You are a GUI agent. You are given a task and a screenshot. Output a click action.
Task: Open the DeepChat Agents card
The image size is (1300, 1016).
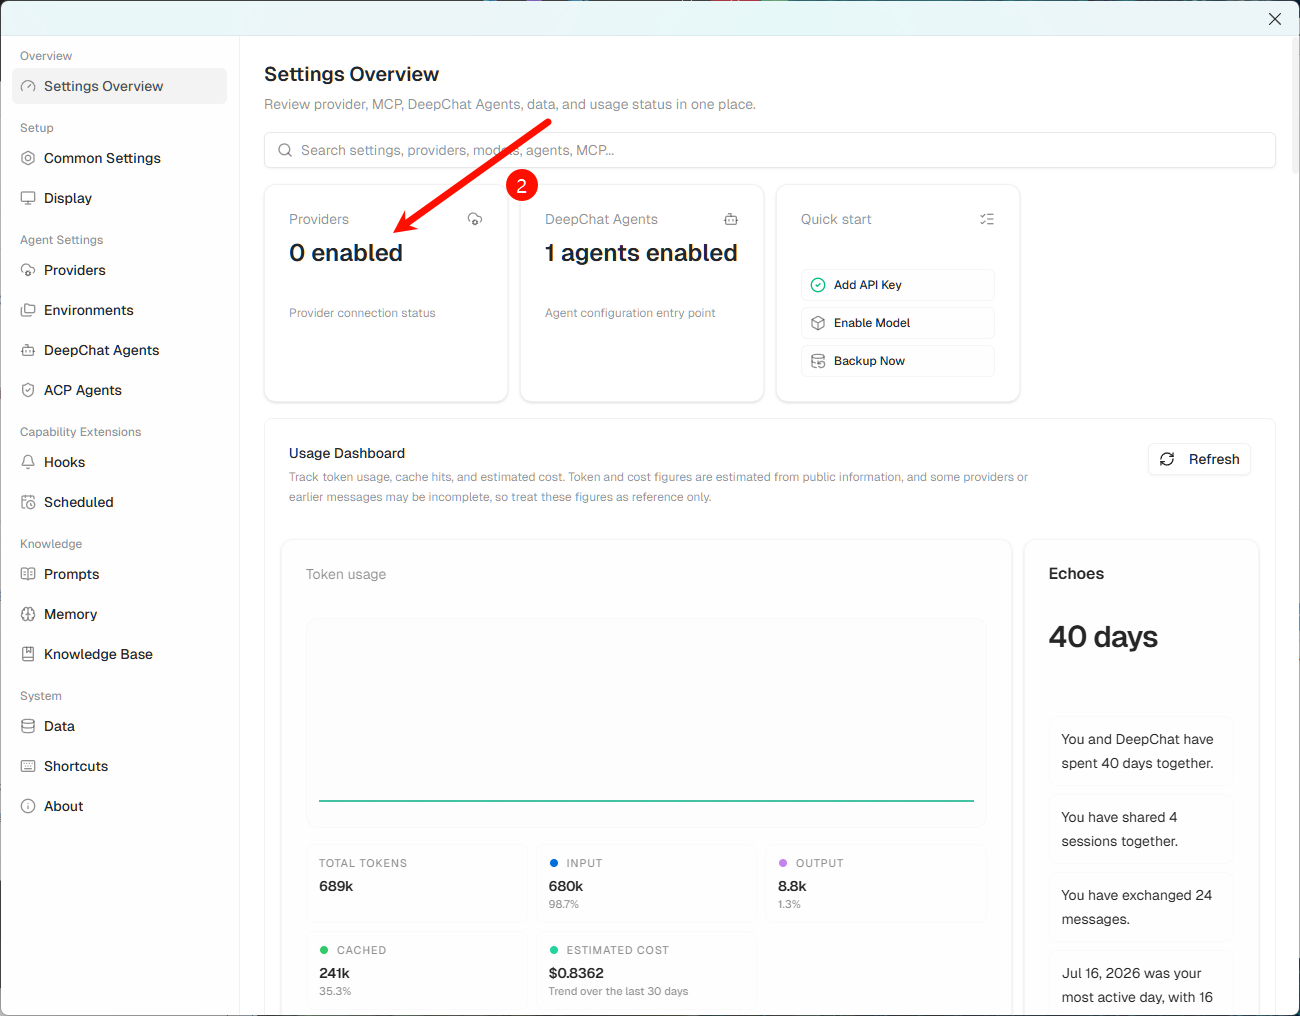pos(642,293)
